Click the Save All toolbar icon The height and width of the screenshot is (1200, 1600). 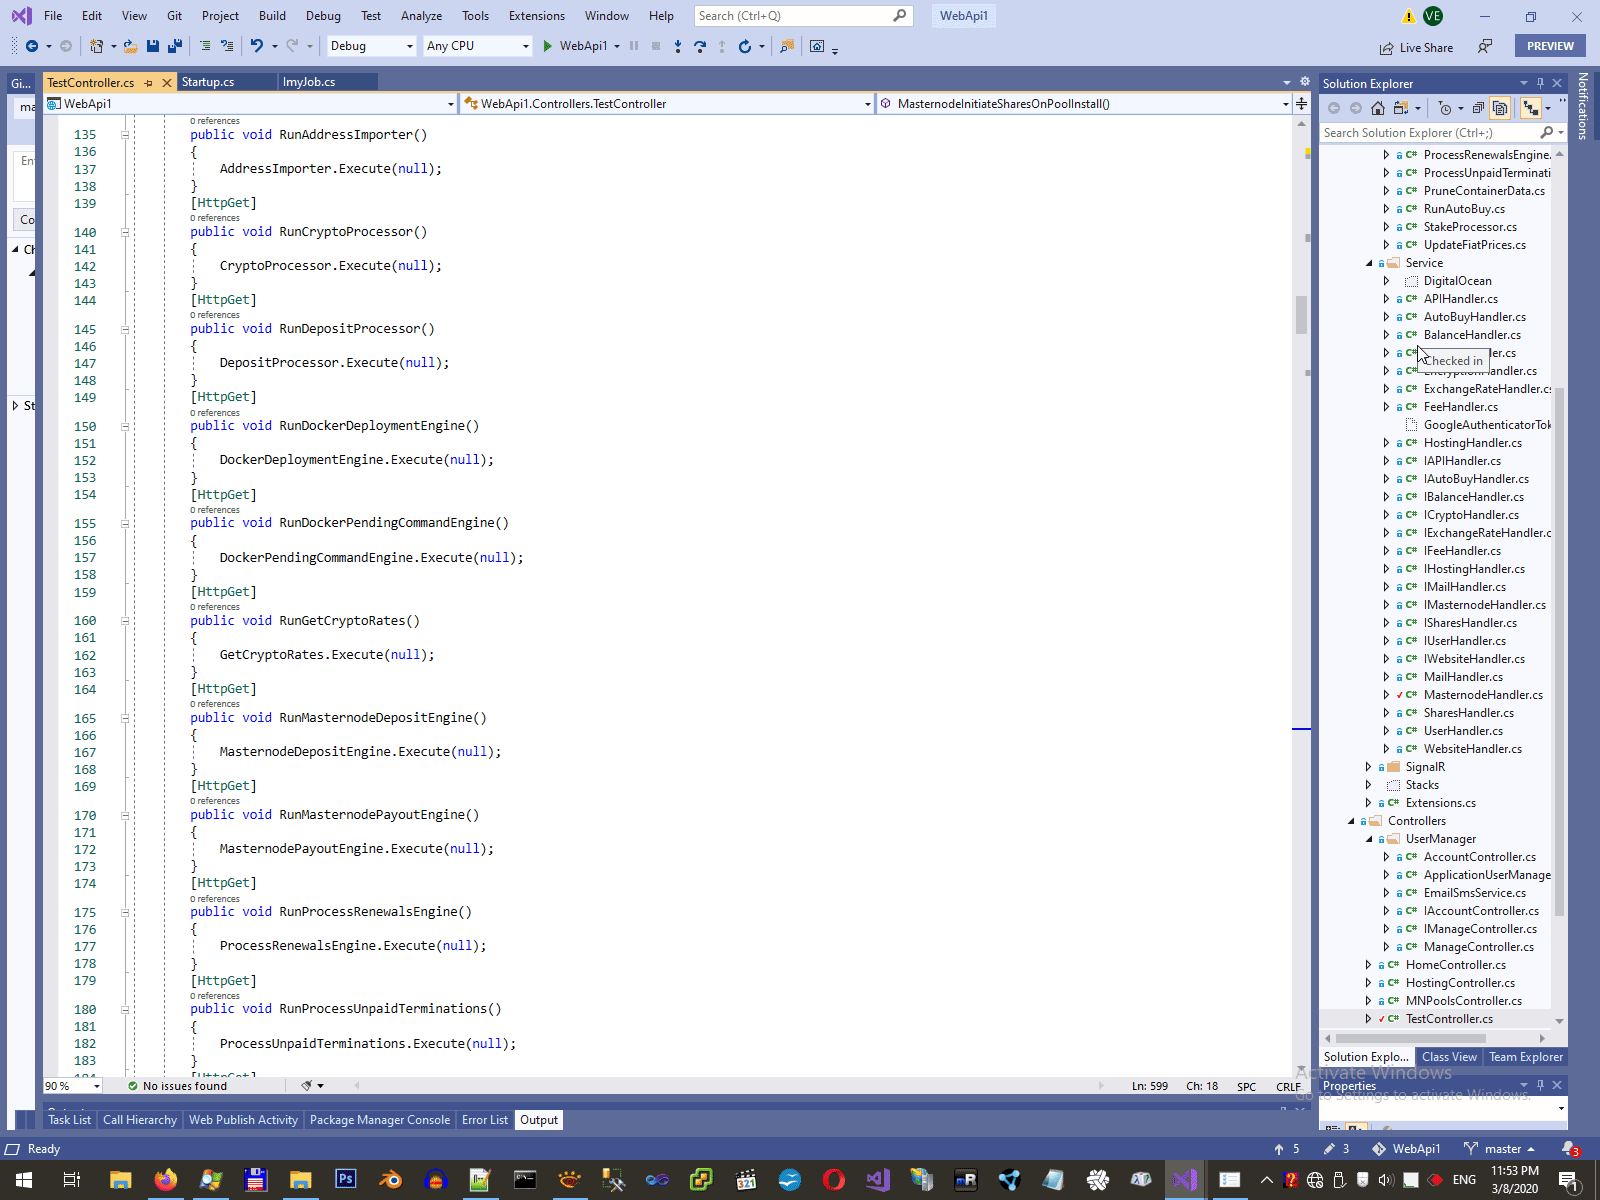point(175,46)
